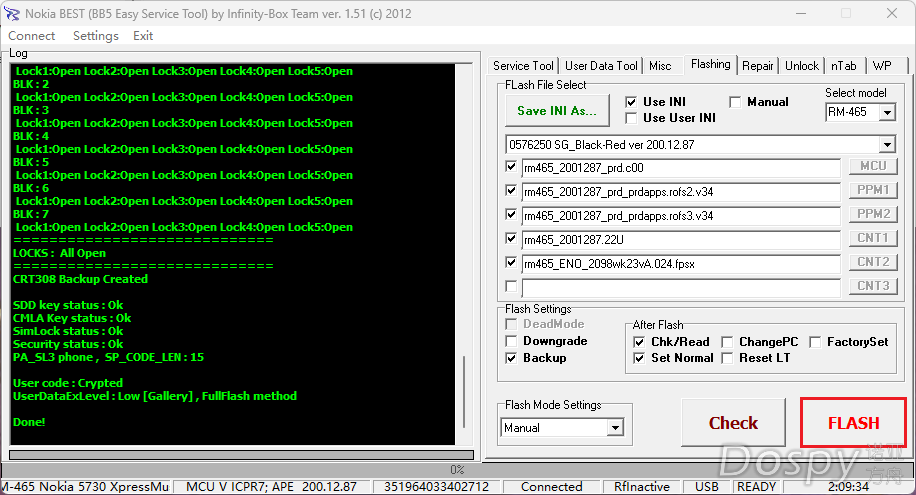Image resolution: width=916 pixels, height=495 pixels.
Task: Click the log panel horizontal scrollbar
Action: coord(241,454)
